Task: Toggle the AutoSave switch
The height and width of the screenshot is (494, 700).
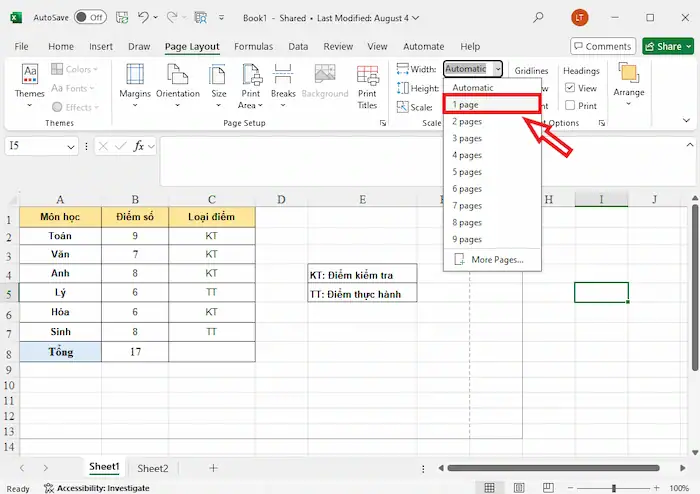Action: pos(91,17)
